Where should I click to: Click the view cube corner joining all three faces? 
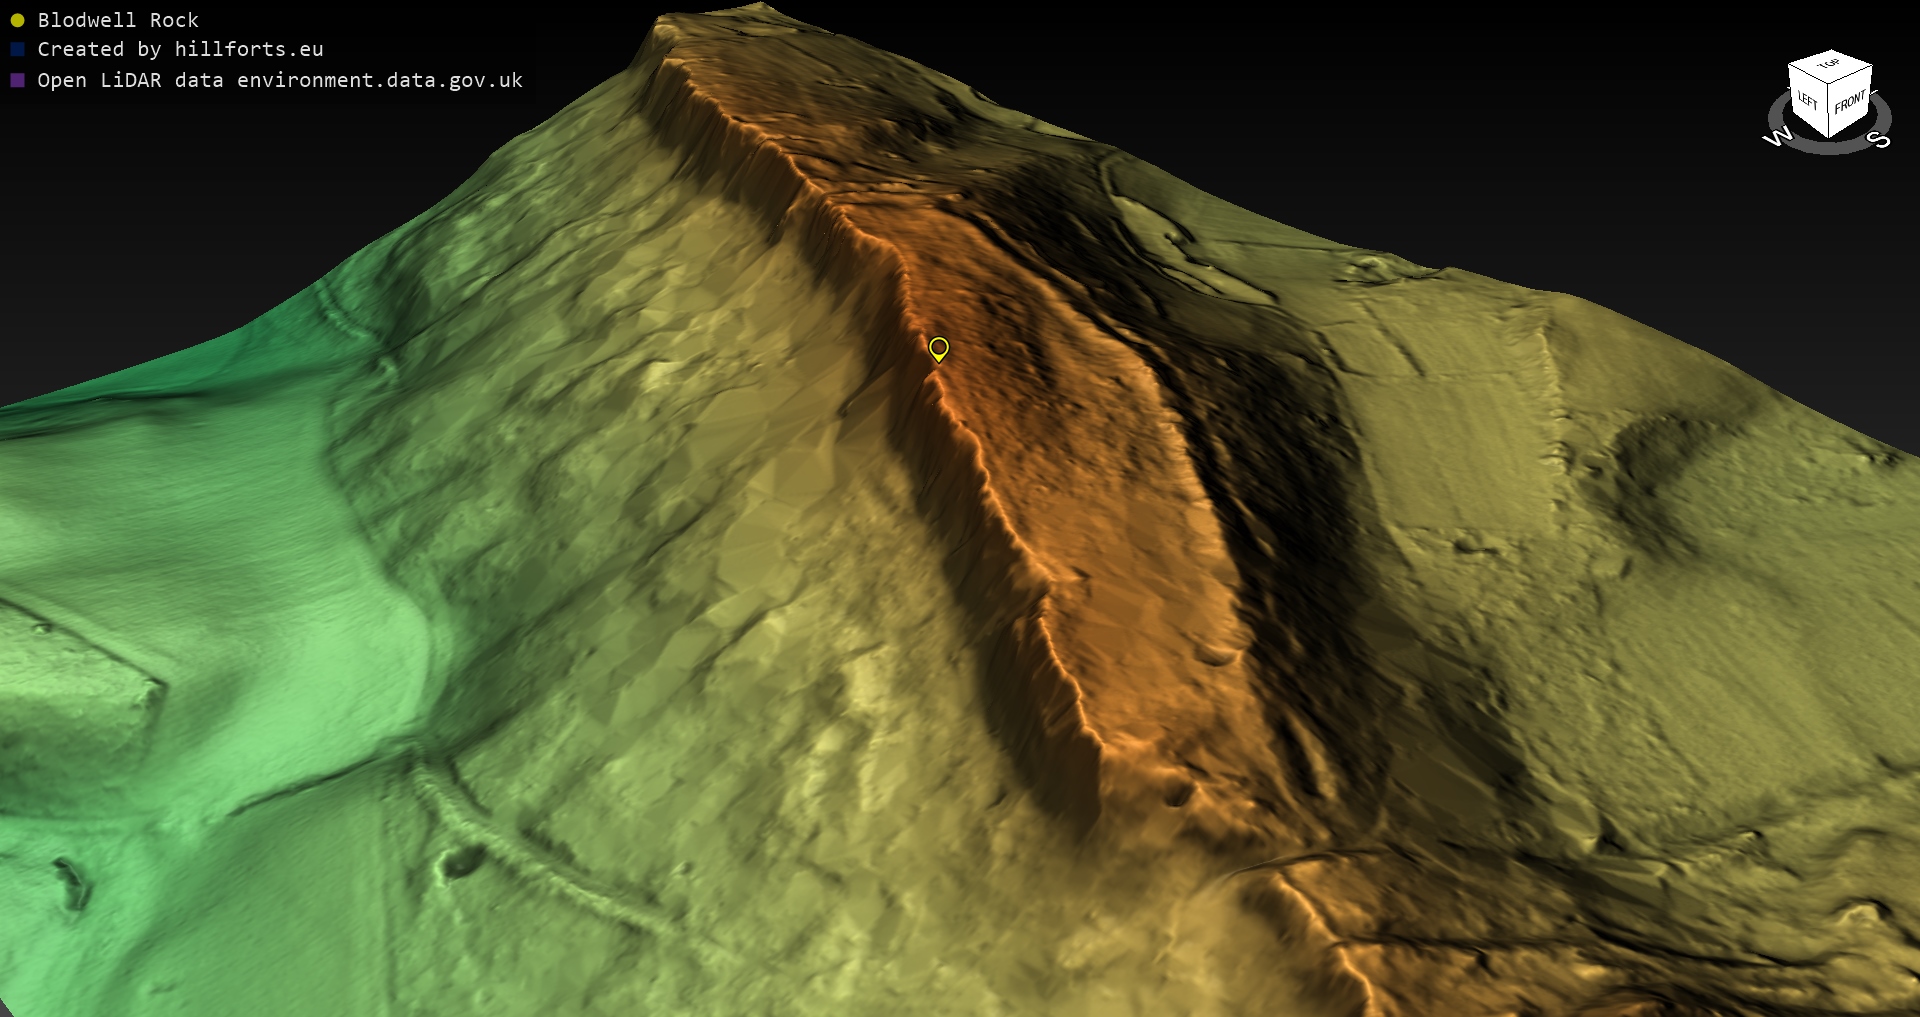click(1829, 85)
